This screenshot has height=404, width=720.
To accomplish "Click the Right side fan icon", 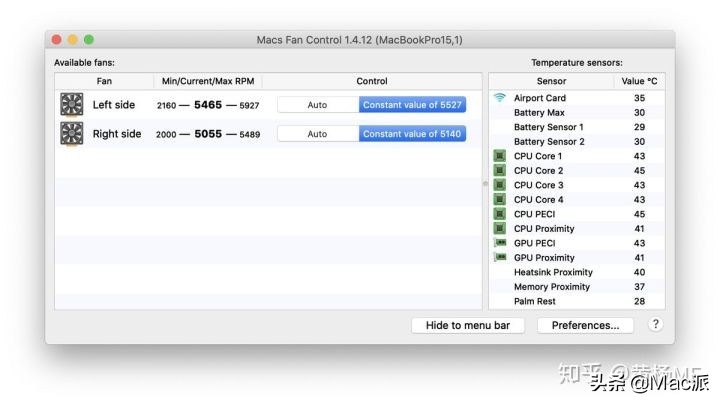I will click(x=72, y=134).
